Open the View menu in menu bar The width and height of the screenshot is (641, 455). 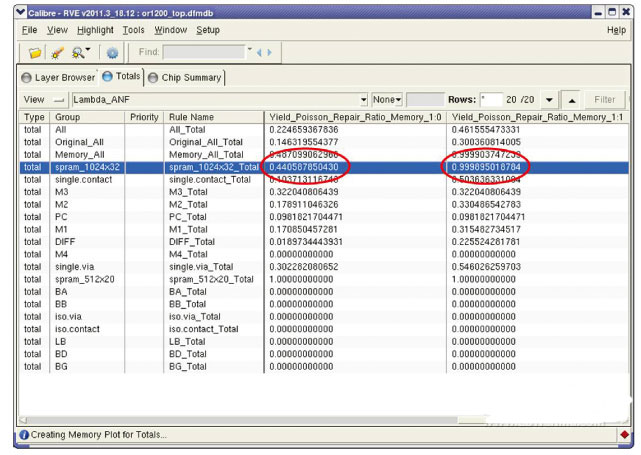pos(57,30)
